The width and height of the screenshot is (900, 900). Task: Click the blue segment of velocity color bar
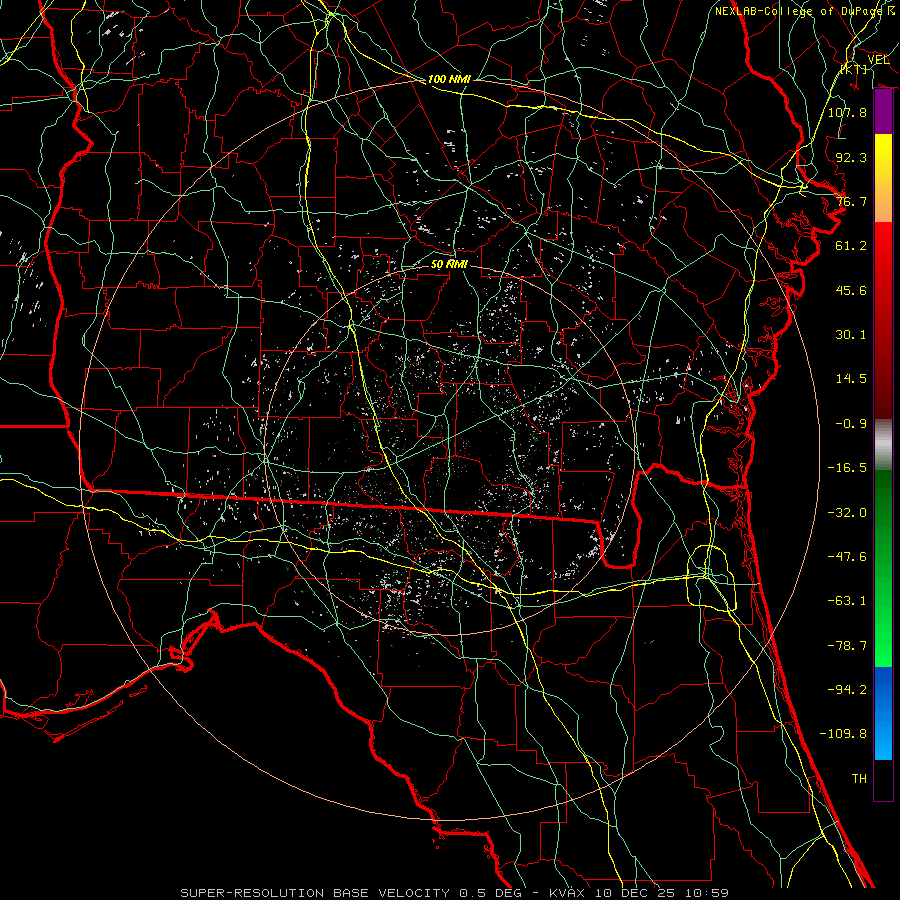883,713
